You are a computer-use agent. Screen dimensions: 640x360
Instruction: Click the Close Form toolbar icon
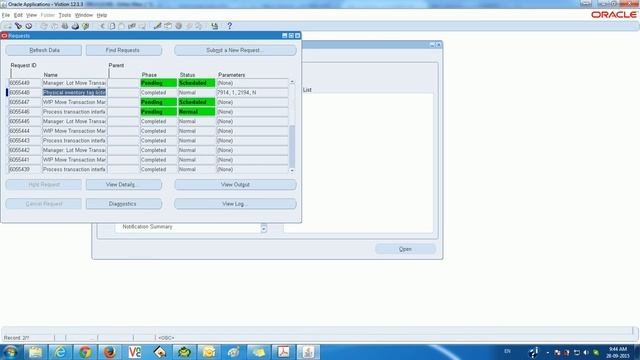(x=85, y=26)
